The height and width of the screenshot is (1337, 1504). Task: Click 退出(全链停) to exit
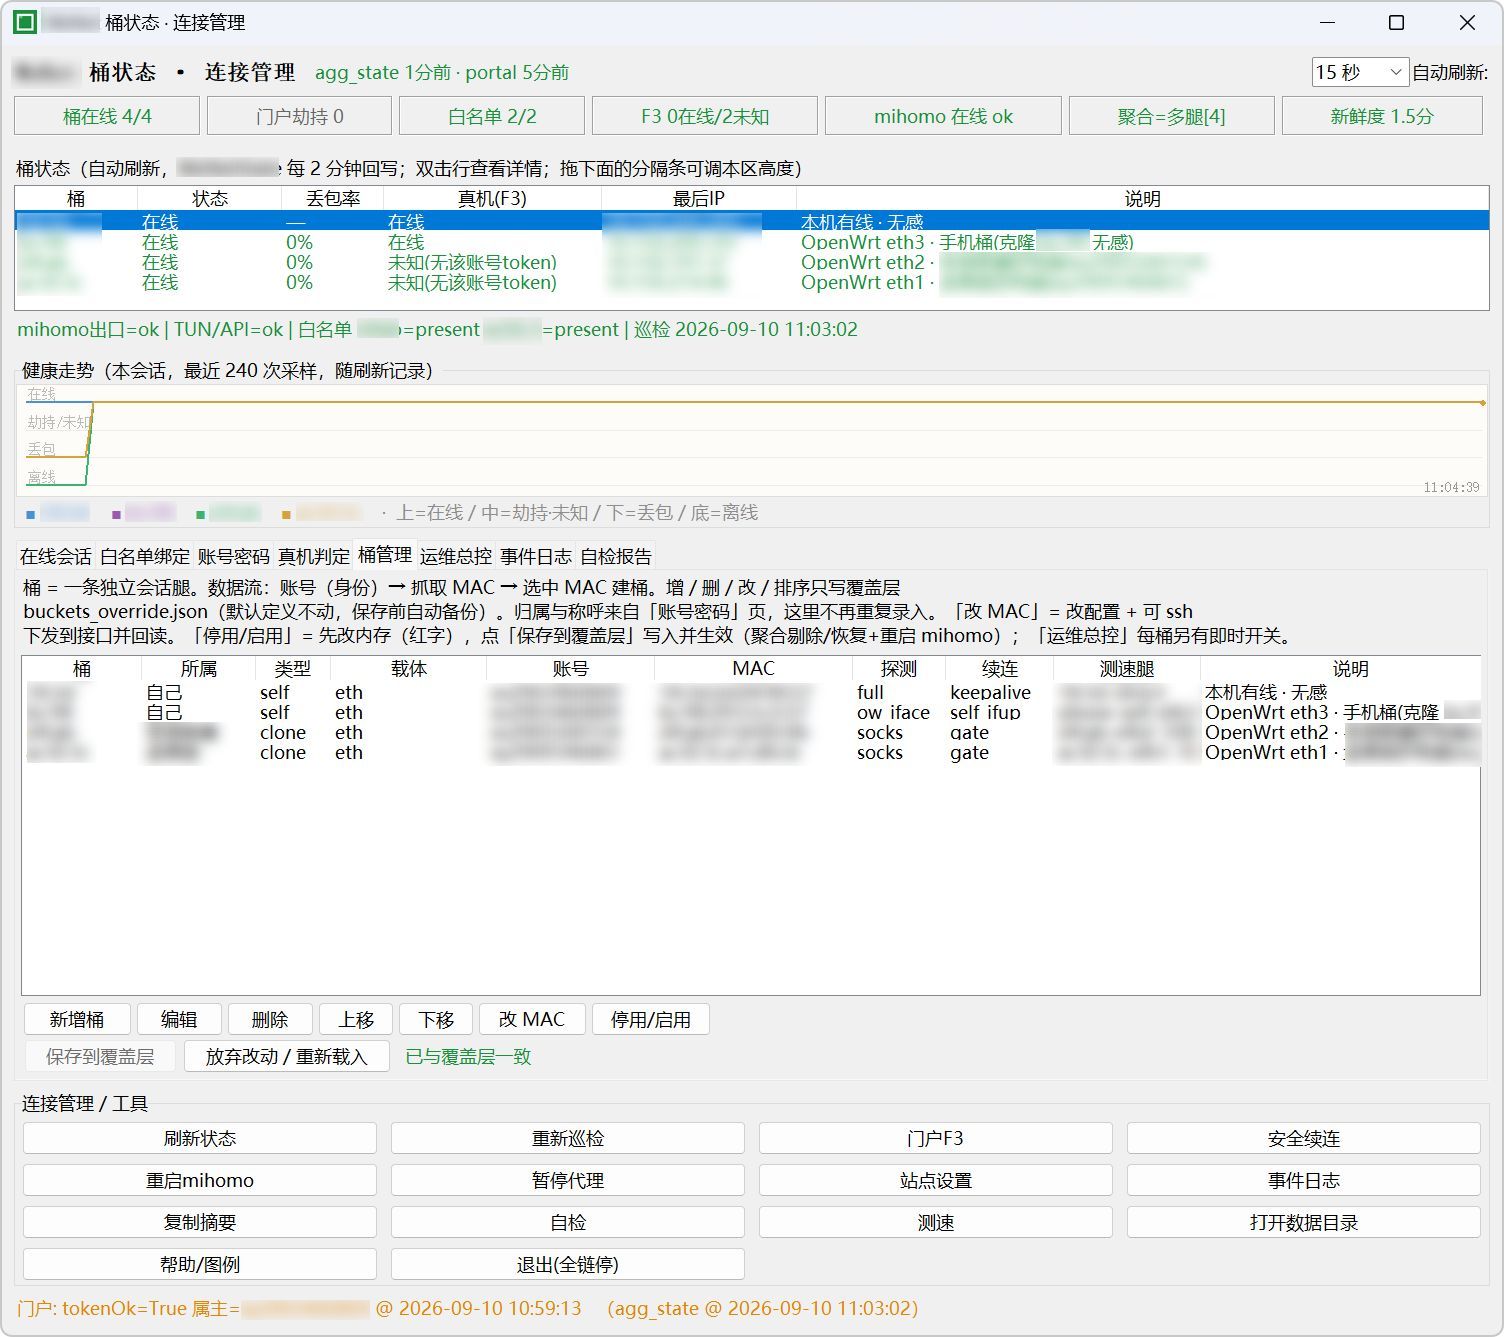pos(568,1264)
